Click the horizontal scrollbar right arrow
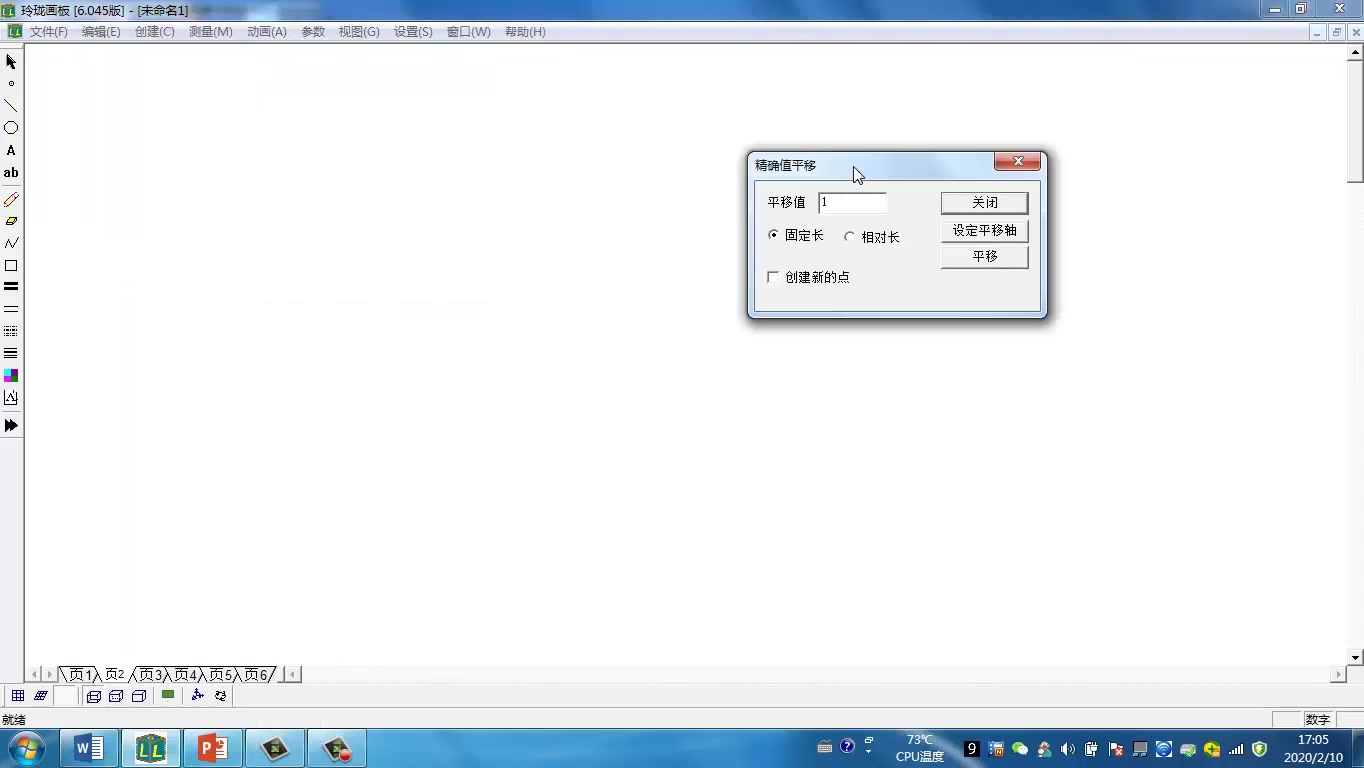Screen dimensions: 1364x768 (1339, 675)
